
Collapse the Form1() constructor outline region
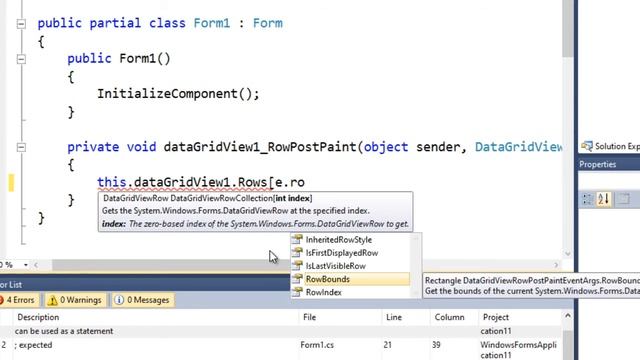pyautogui.click(x=21, y=59)
